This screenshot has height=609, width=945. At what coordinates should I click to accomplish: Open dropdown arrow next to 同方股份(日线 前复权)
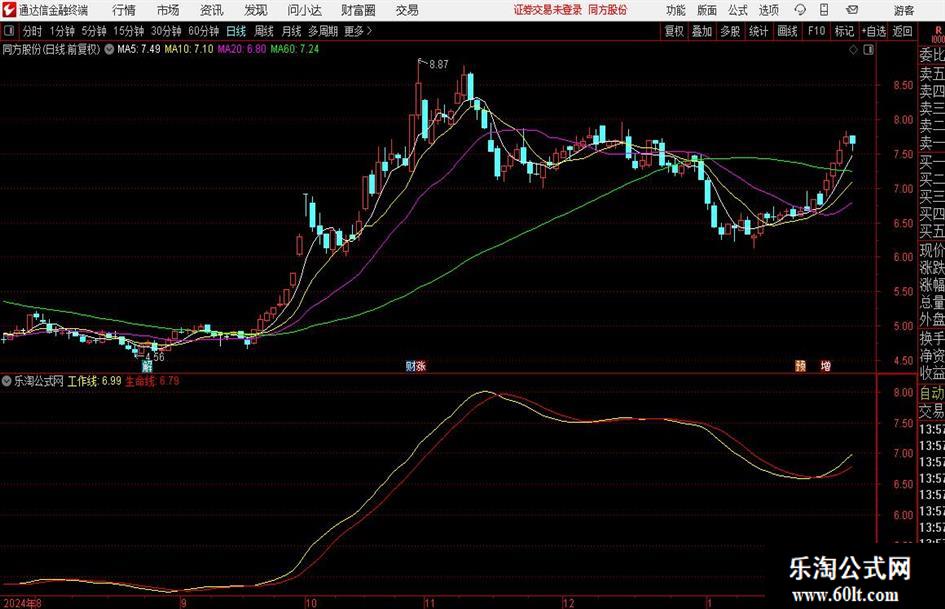point(109,49)
